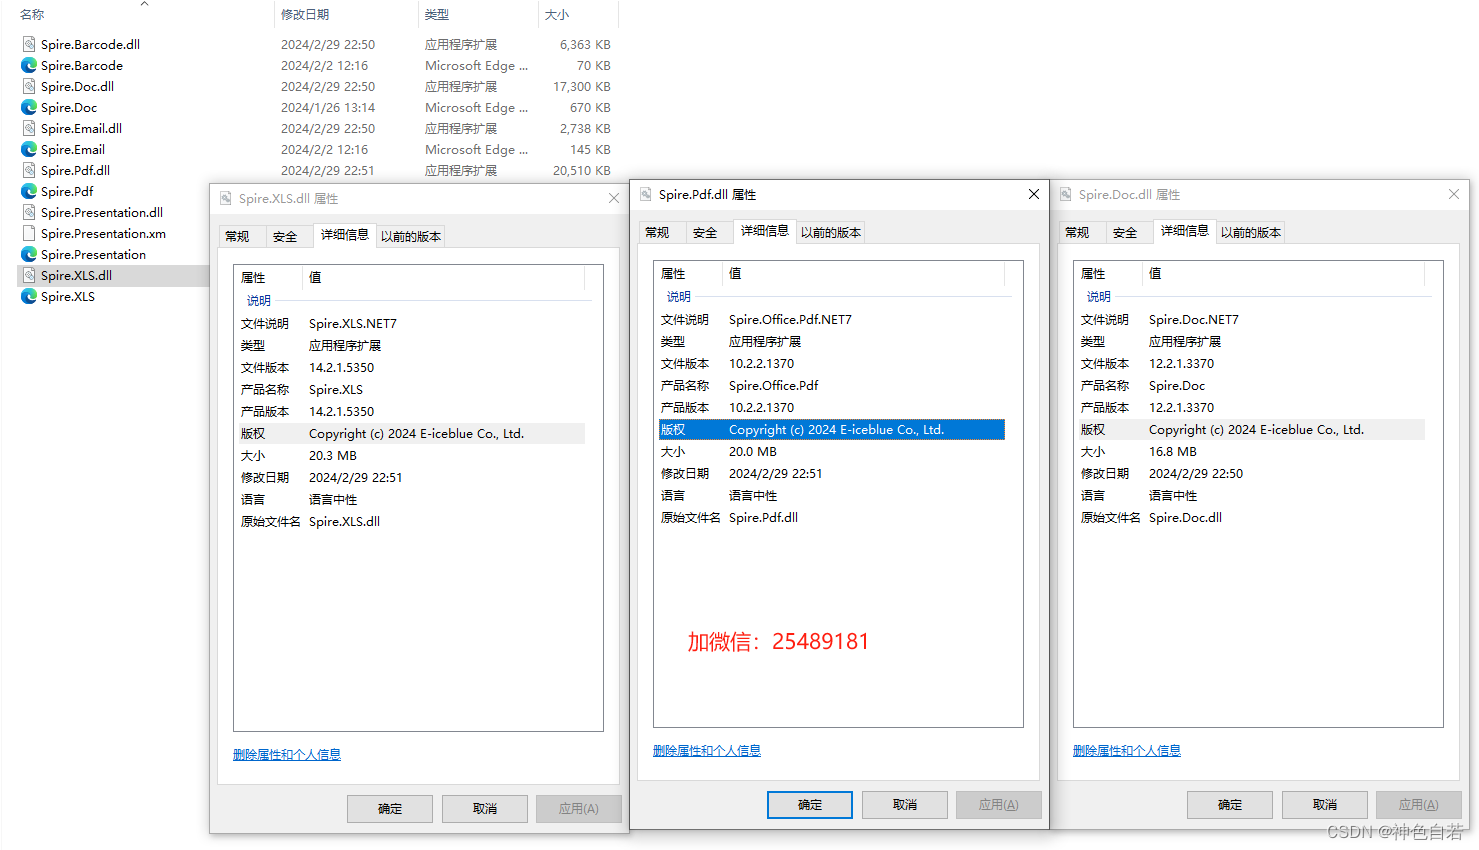Click file version 10.2.2.1370 in 文件版本 row
This screenshot has height=850, width=1479.
pyautogui.click(x=761, y=364)
